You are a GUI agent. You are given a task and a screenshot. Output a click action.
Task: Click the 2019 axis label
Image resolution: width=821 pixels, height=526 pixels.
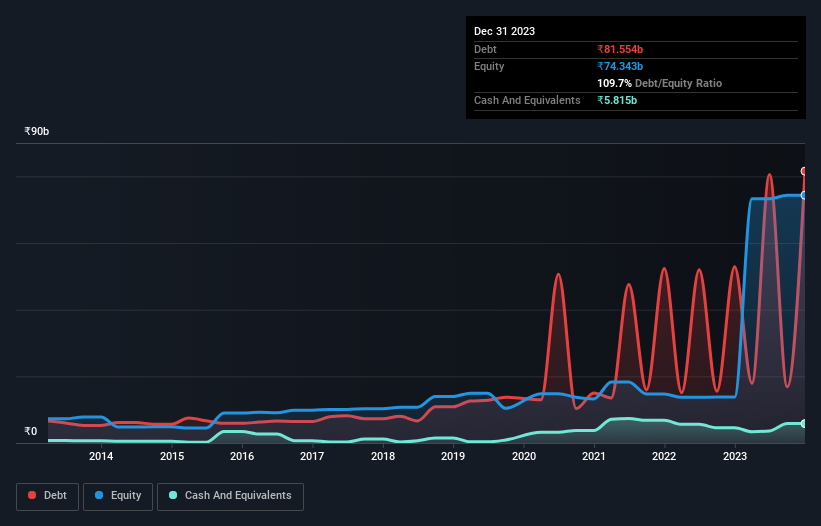453,456
